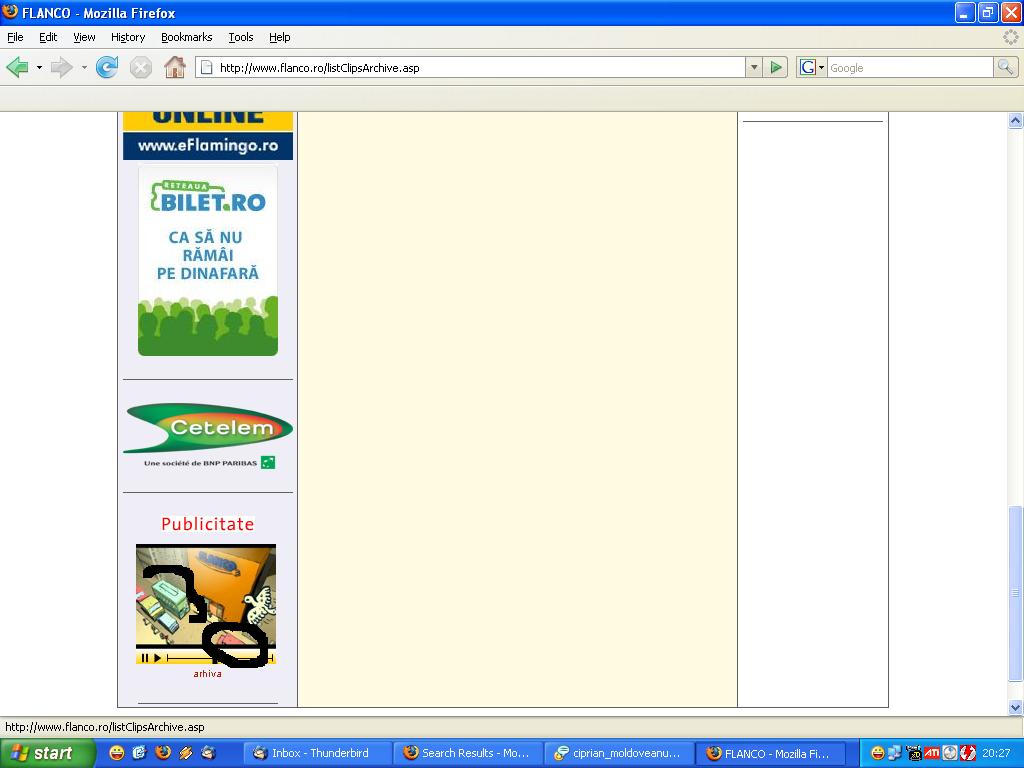Click the search magnifier icon
This screenshot has height=768, width=1024.
(x=1005, y=67)
